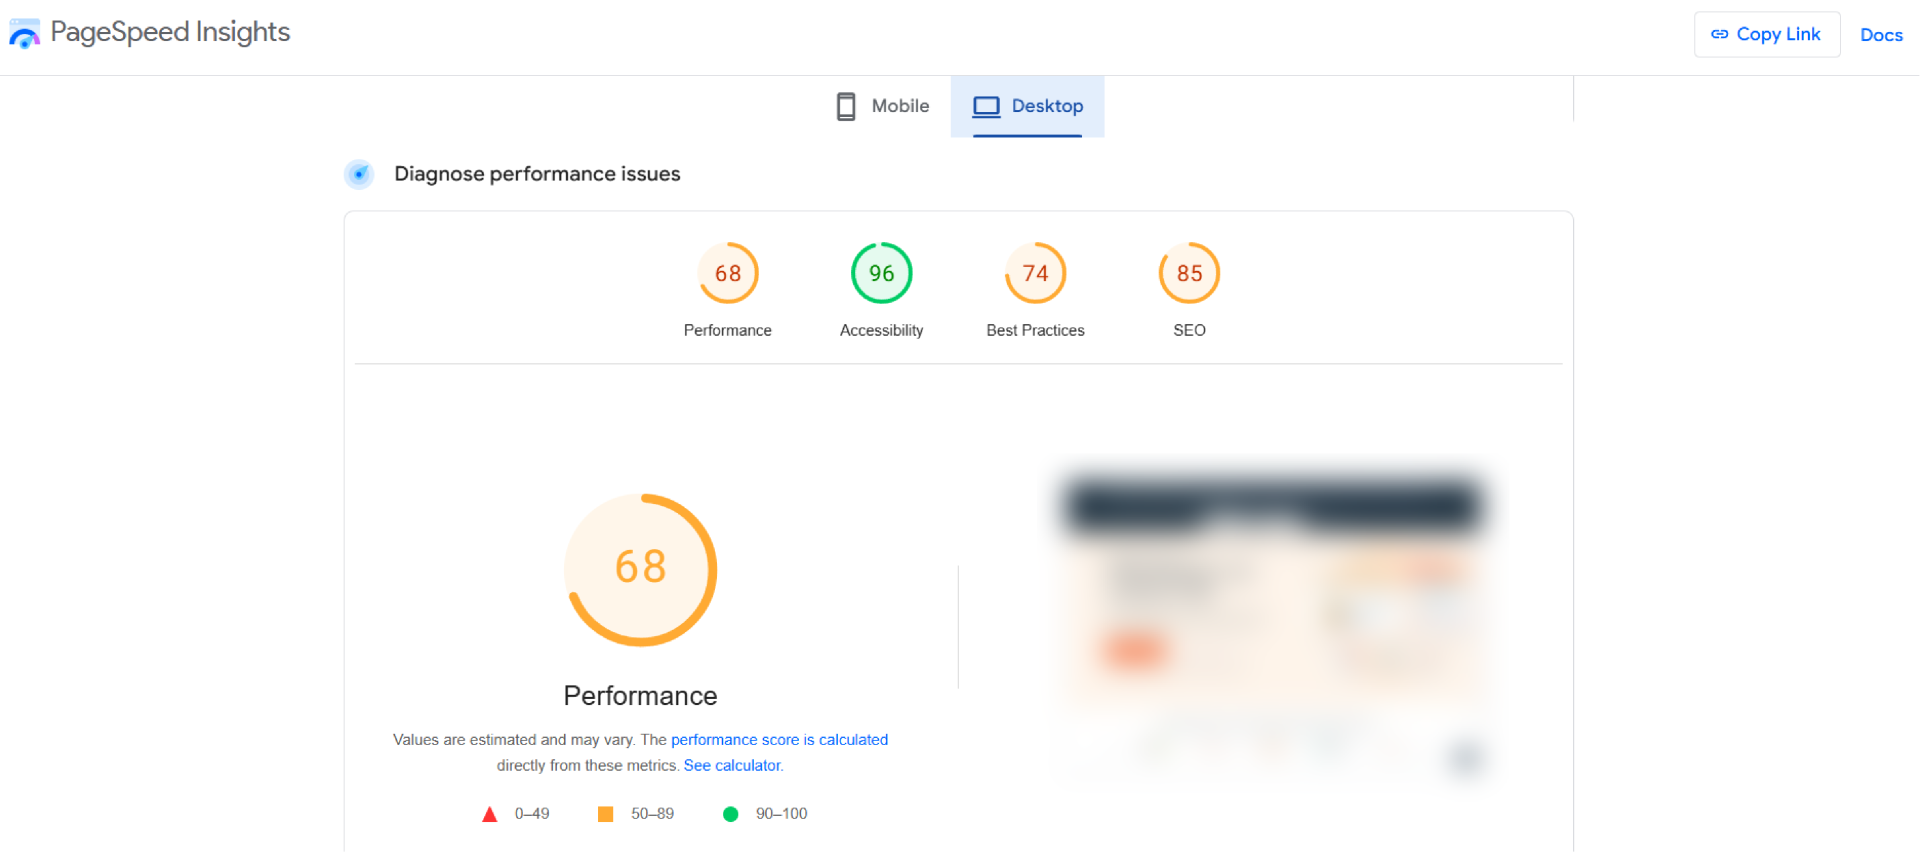Open the See calculator link
This screenshot has width=1920, height=852.
point(733,766)
